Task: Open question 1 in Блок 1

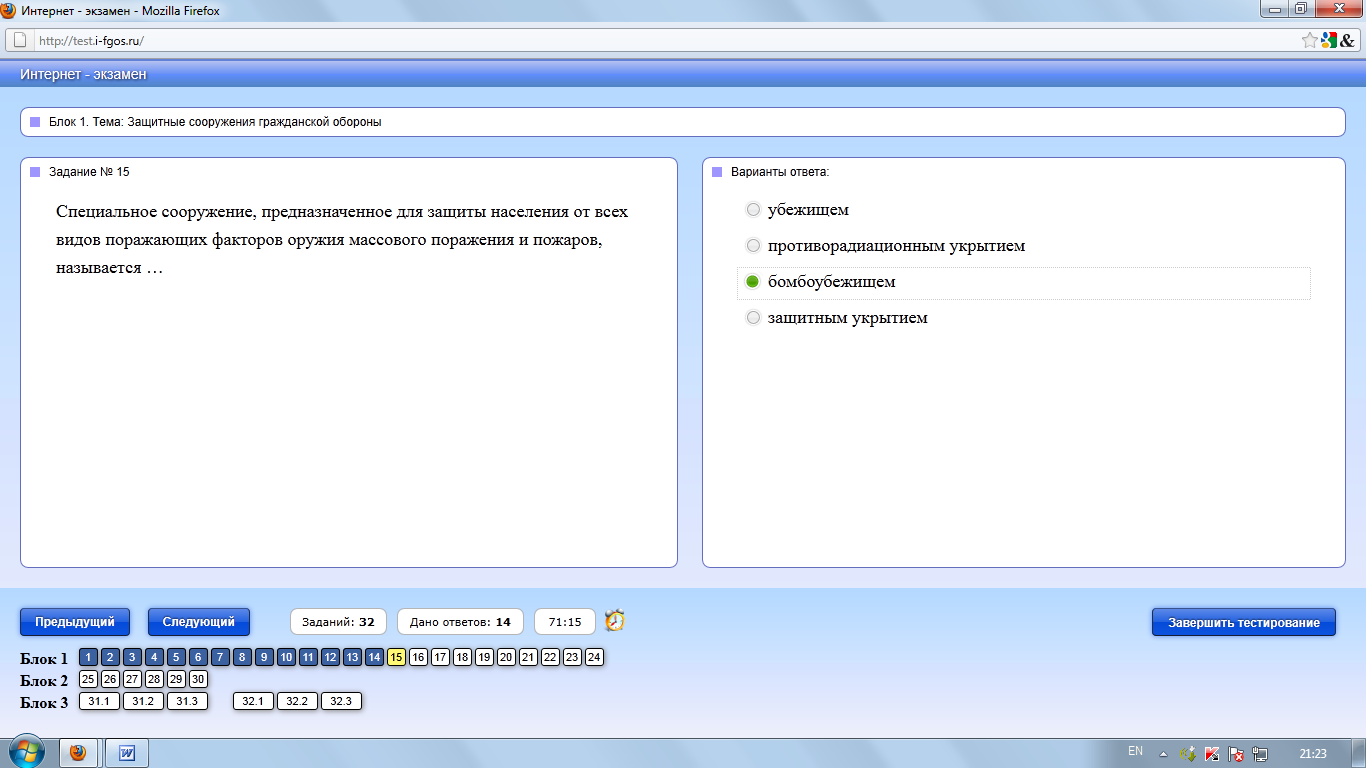Action: pyautogui.click(x=88, y=657)
